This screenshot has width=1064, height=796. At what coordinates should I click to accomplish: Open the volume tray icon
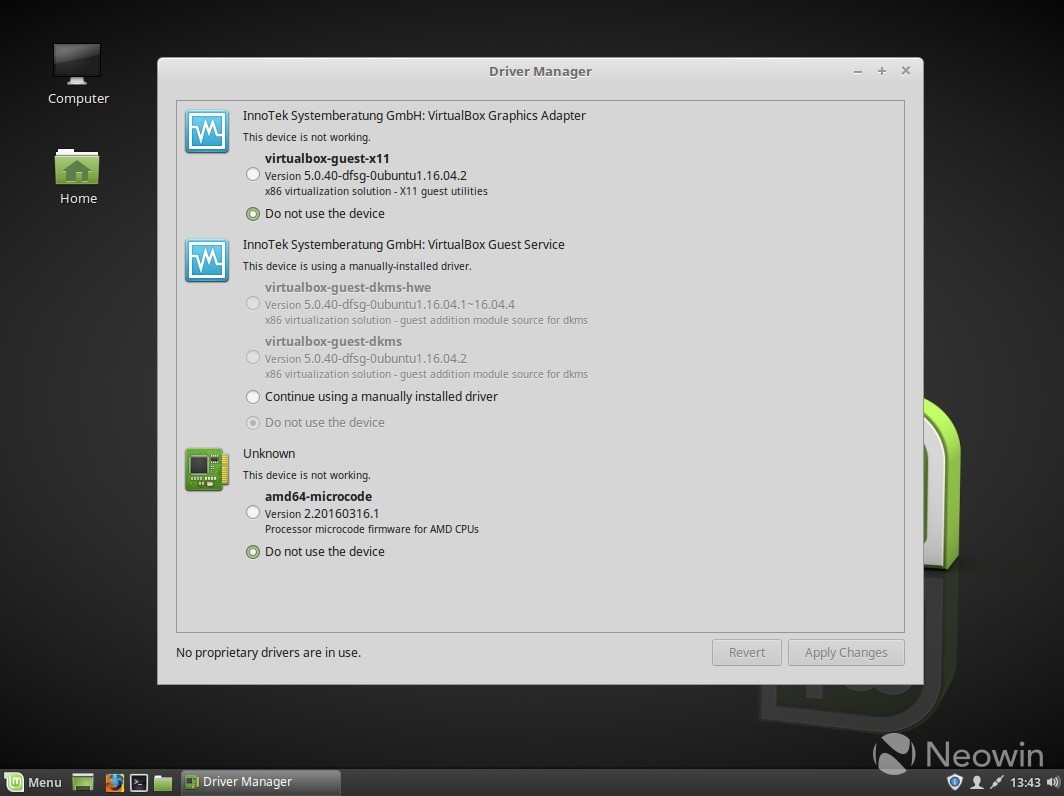pos(1053,782)
